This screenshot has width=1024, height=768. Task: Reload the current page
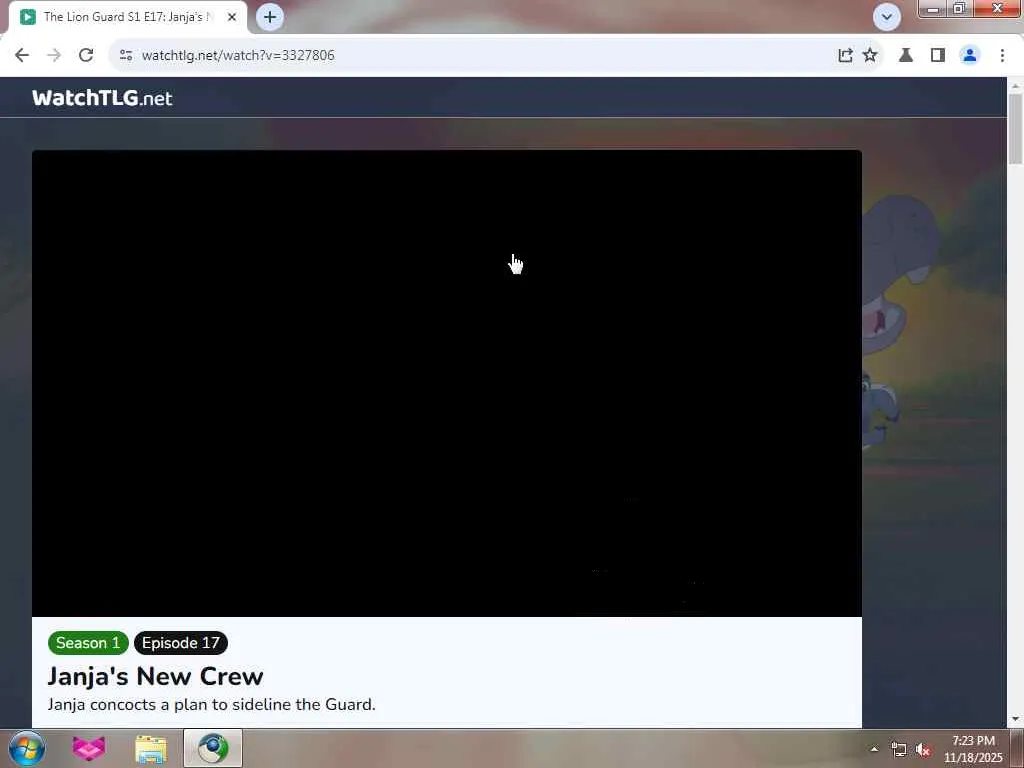pyautogui.click(x=86, y=56)
